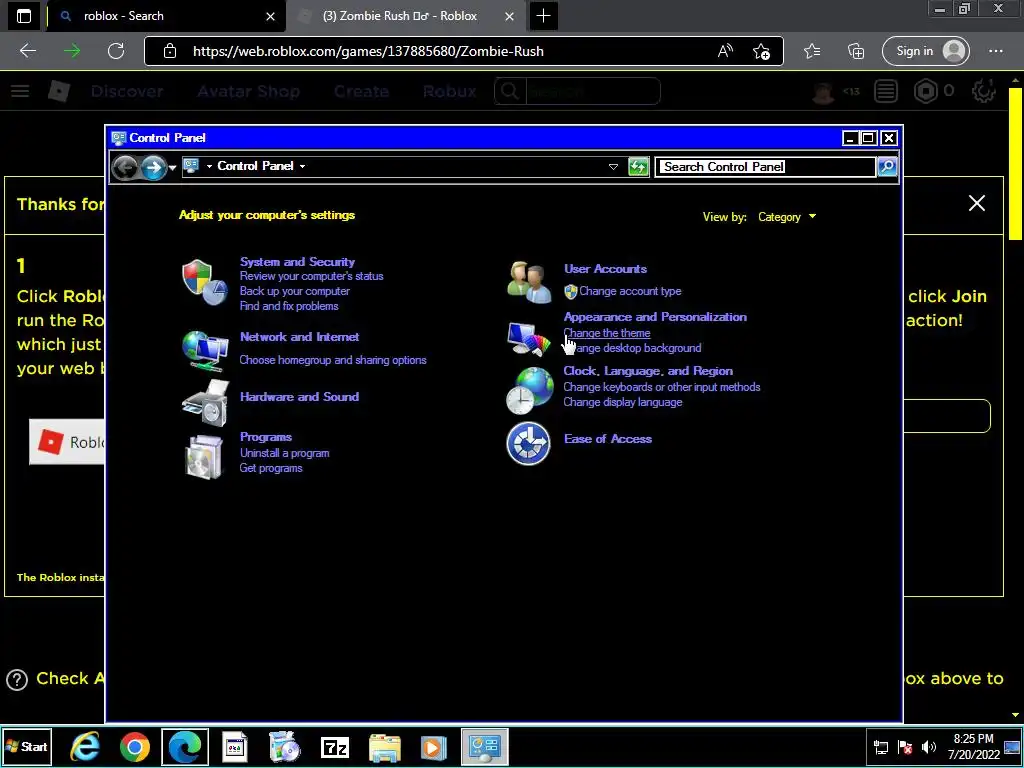Open the Roblox settings gear icon
The height and width of the screenshot is (768, 1024).
pyautogui.click(x=984, y=91)
